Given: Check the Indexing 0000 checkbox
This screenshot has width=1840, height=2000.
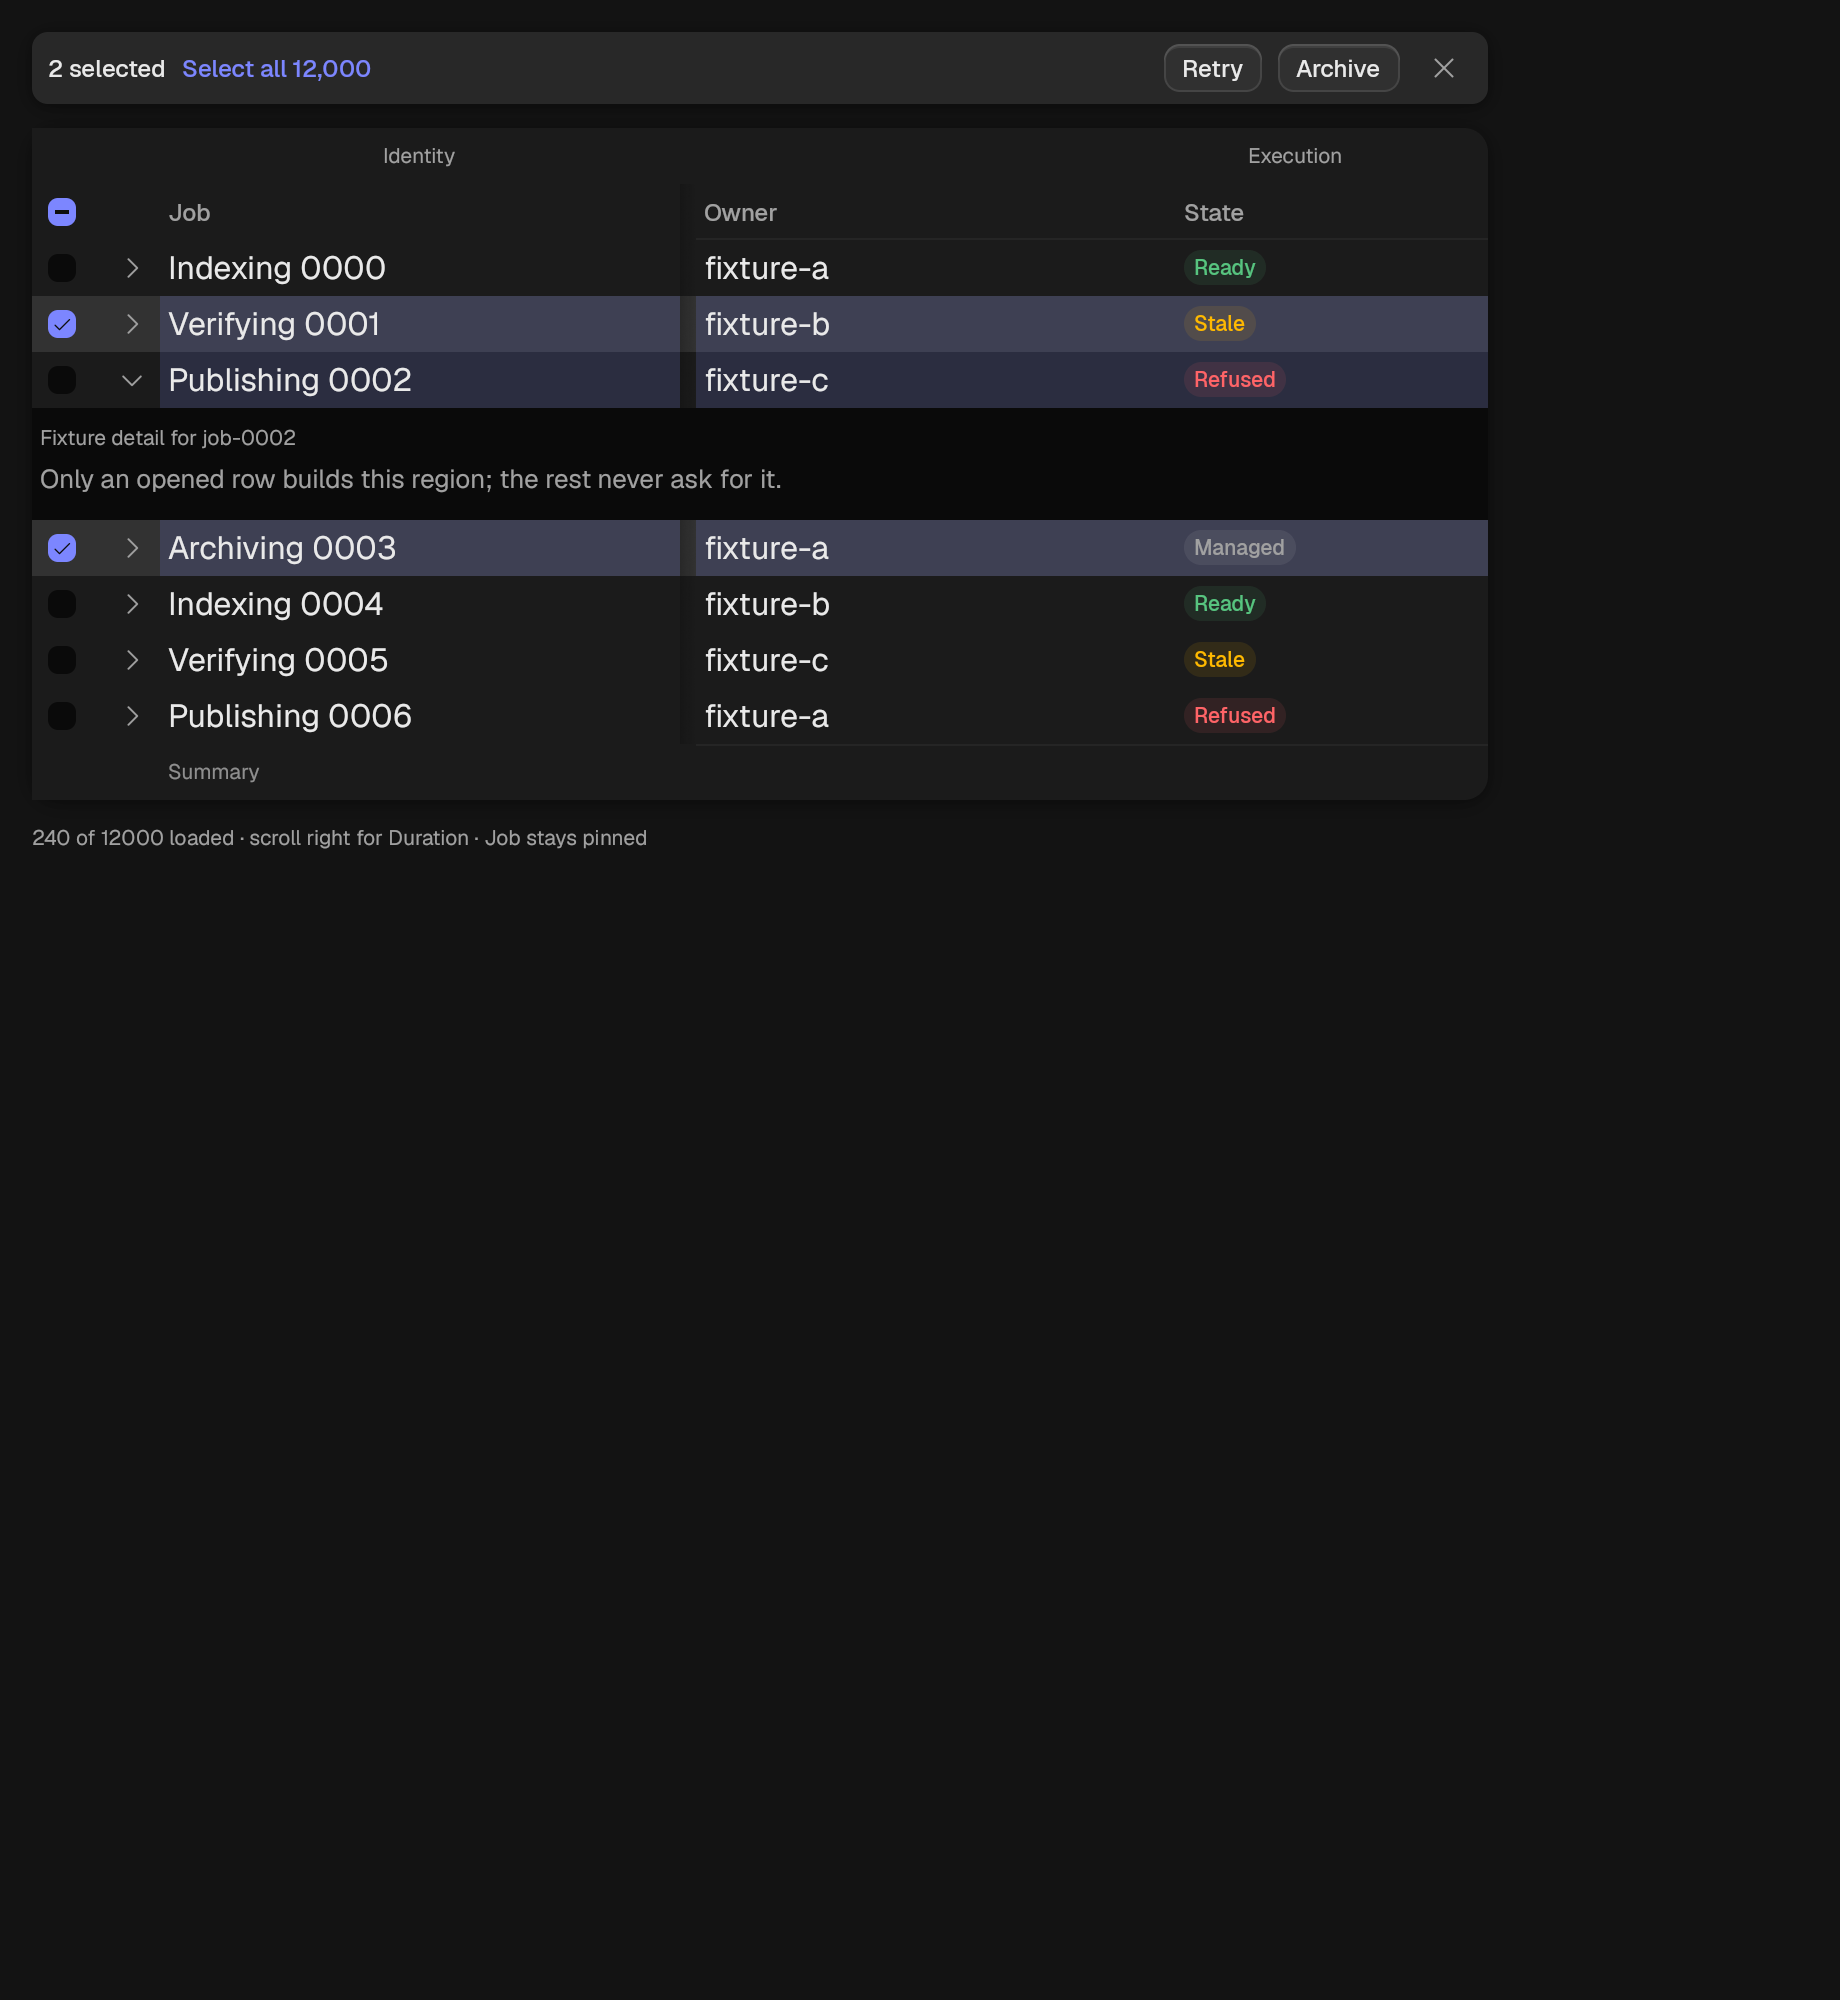Looking at the screenshot, I should pos(62,268).
